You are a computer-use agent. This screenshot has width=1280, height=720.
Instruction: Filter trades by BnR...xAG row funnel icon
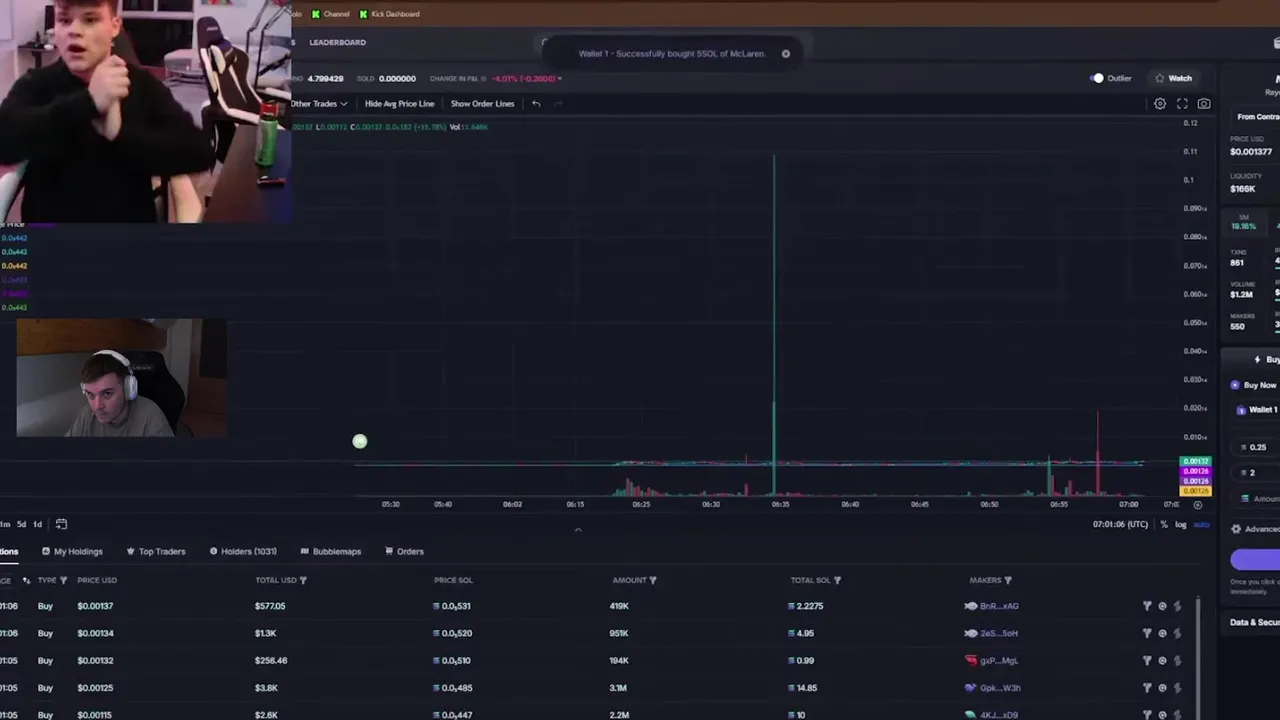click(1147, 606)
